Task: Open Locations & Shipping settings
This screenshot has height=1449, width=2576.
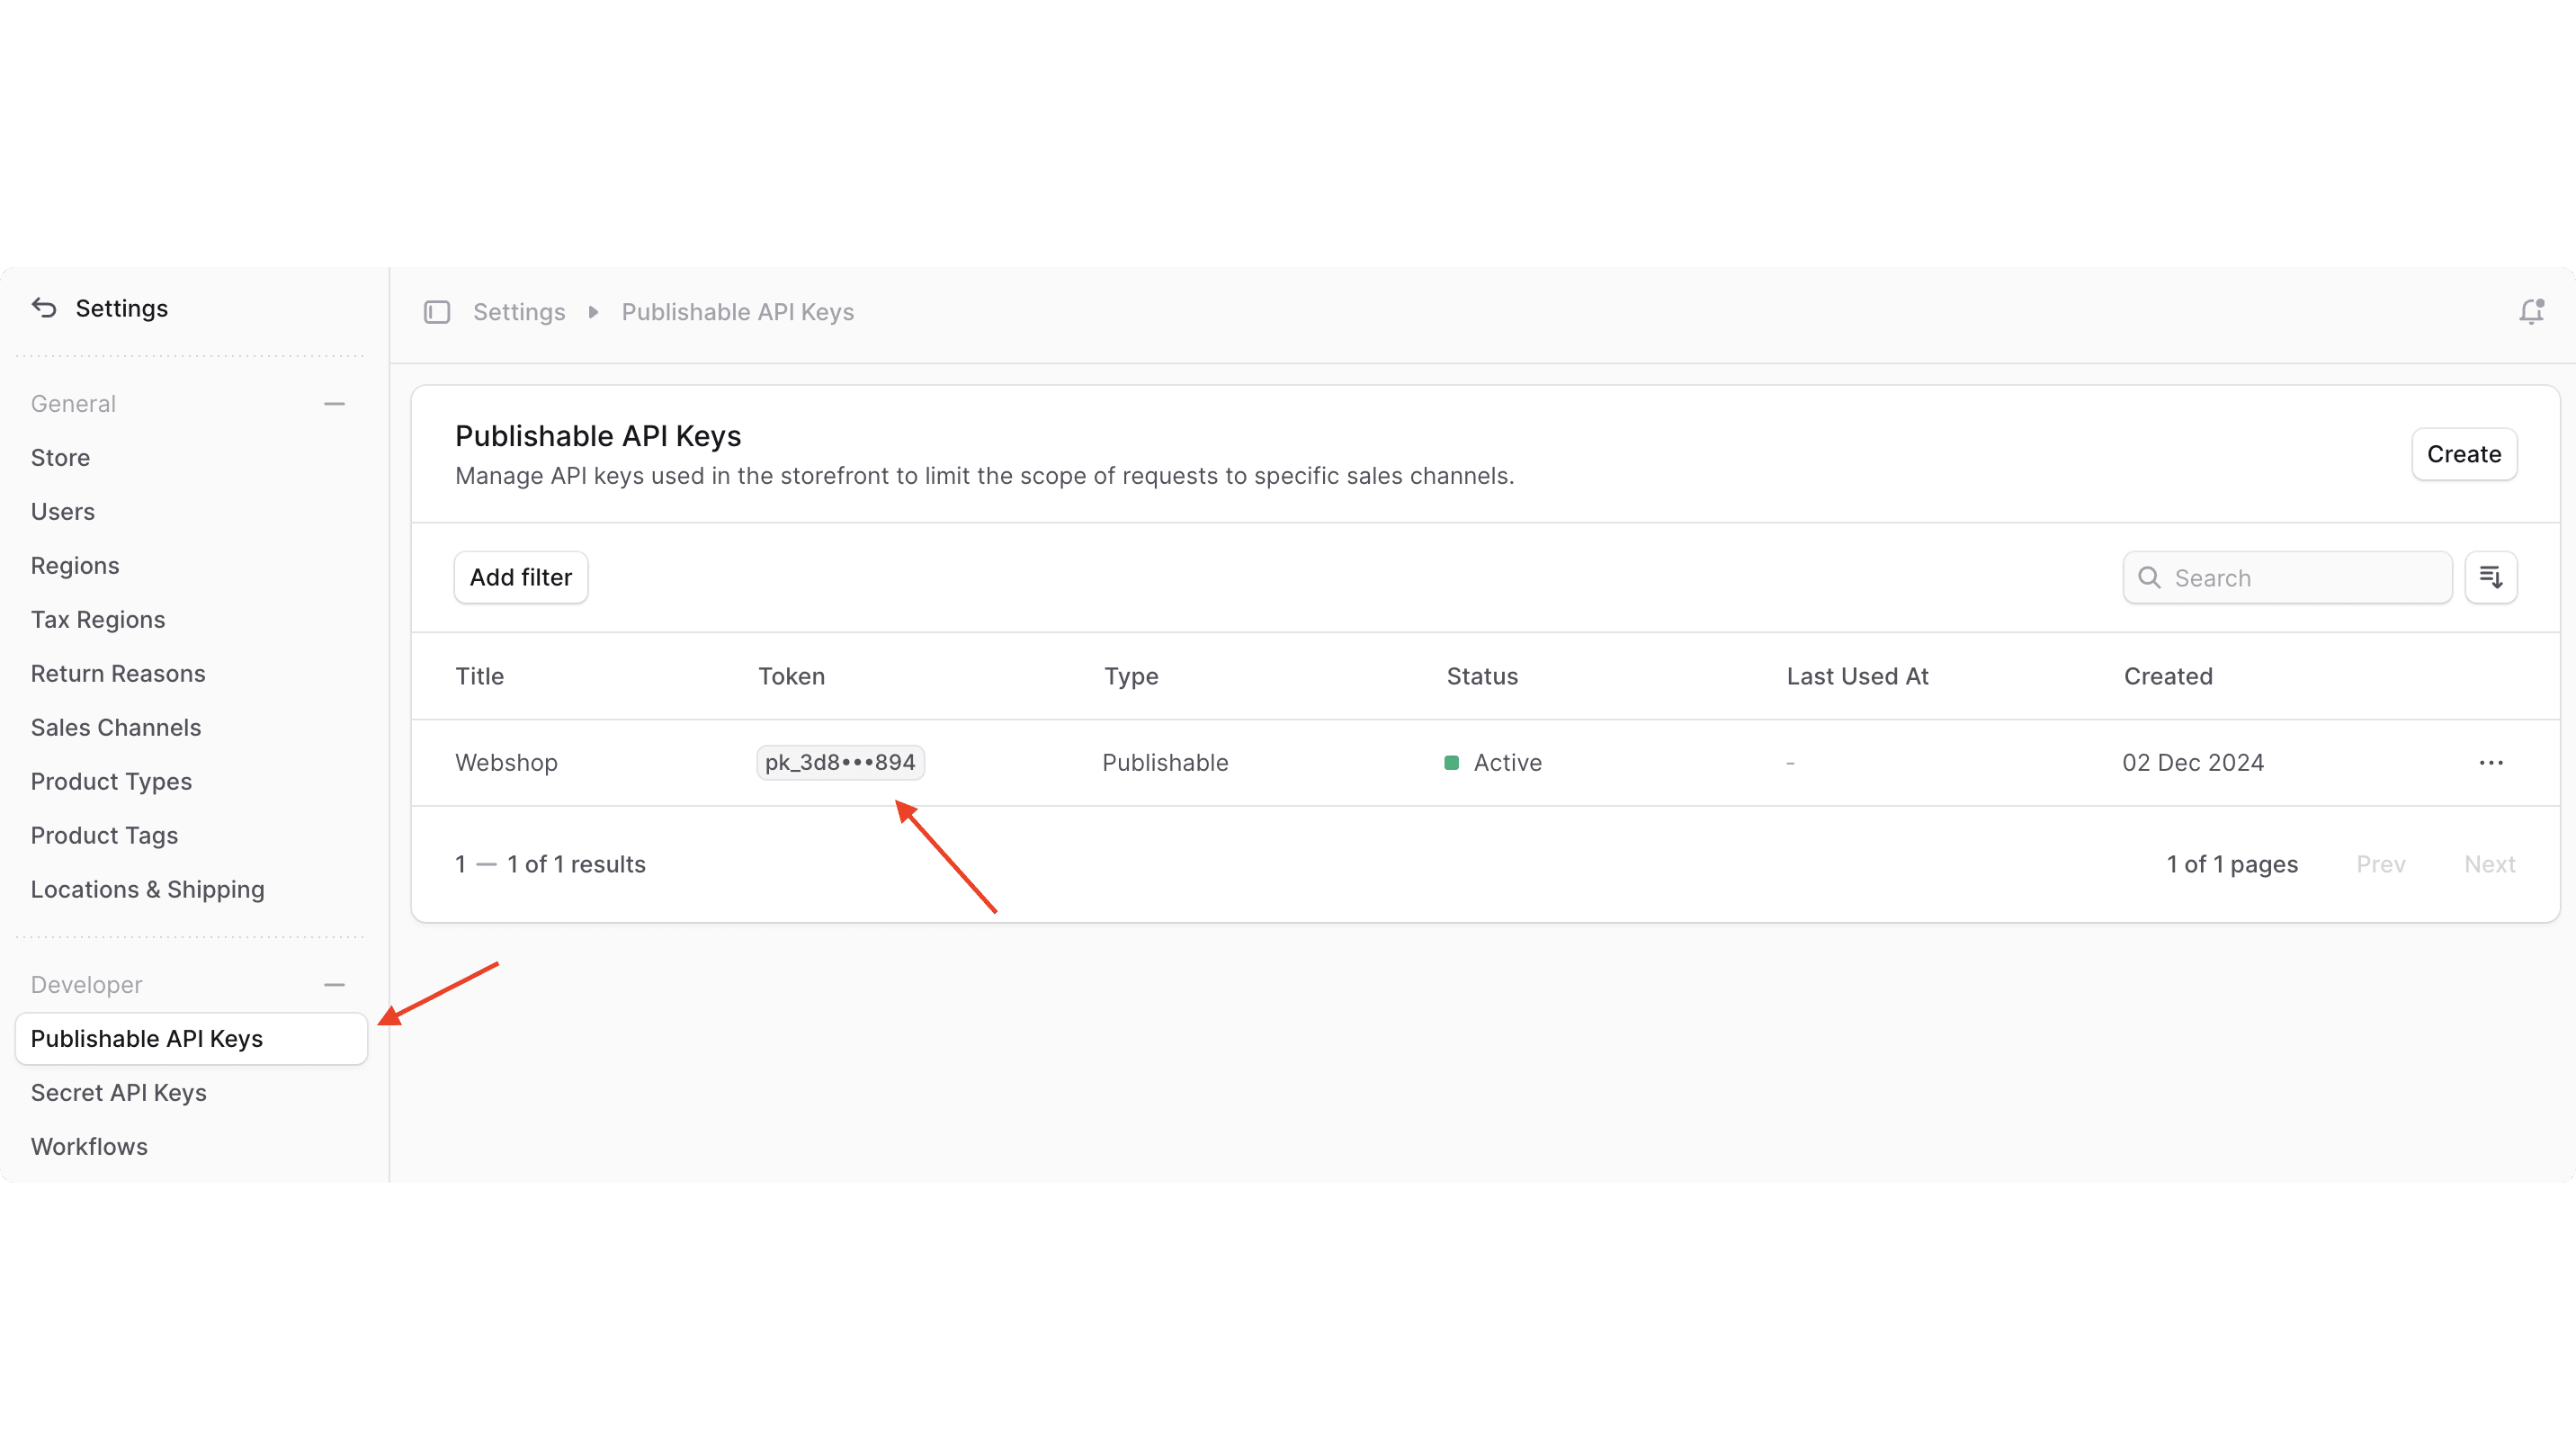Action: 147,889
